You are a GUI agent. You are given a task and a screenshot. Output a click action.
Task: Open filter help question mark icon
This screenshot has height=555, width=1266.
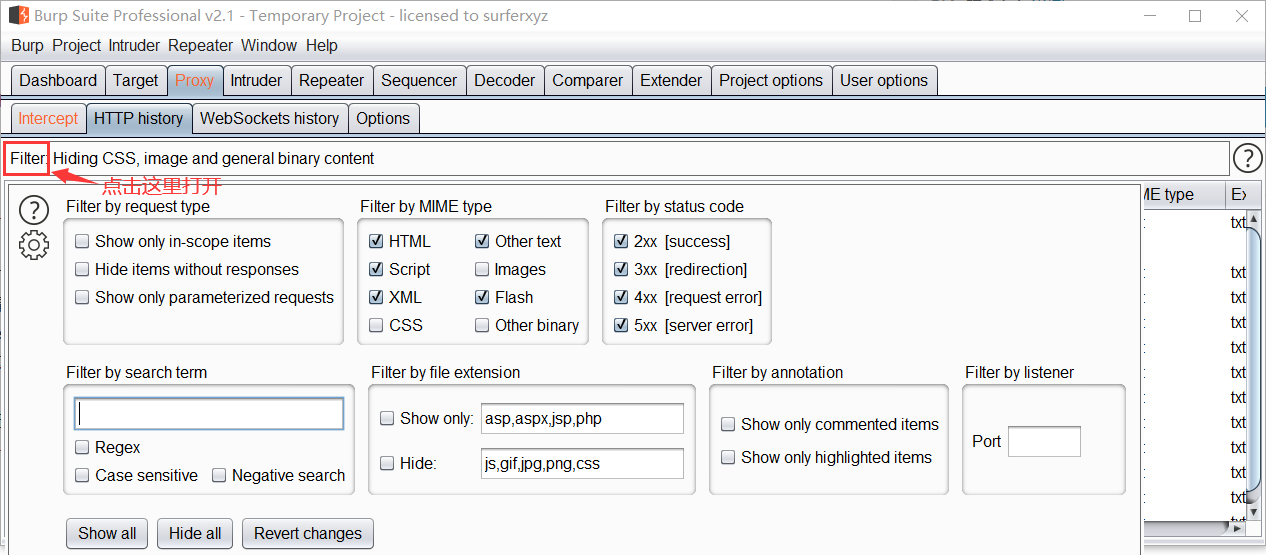[34, 210]
